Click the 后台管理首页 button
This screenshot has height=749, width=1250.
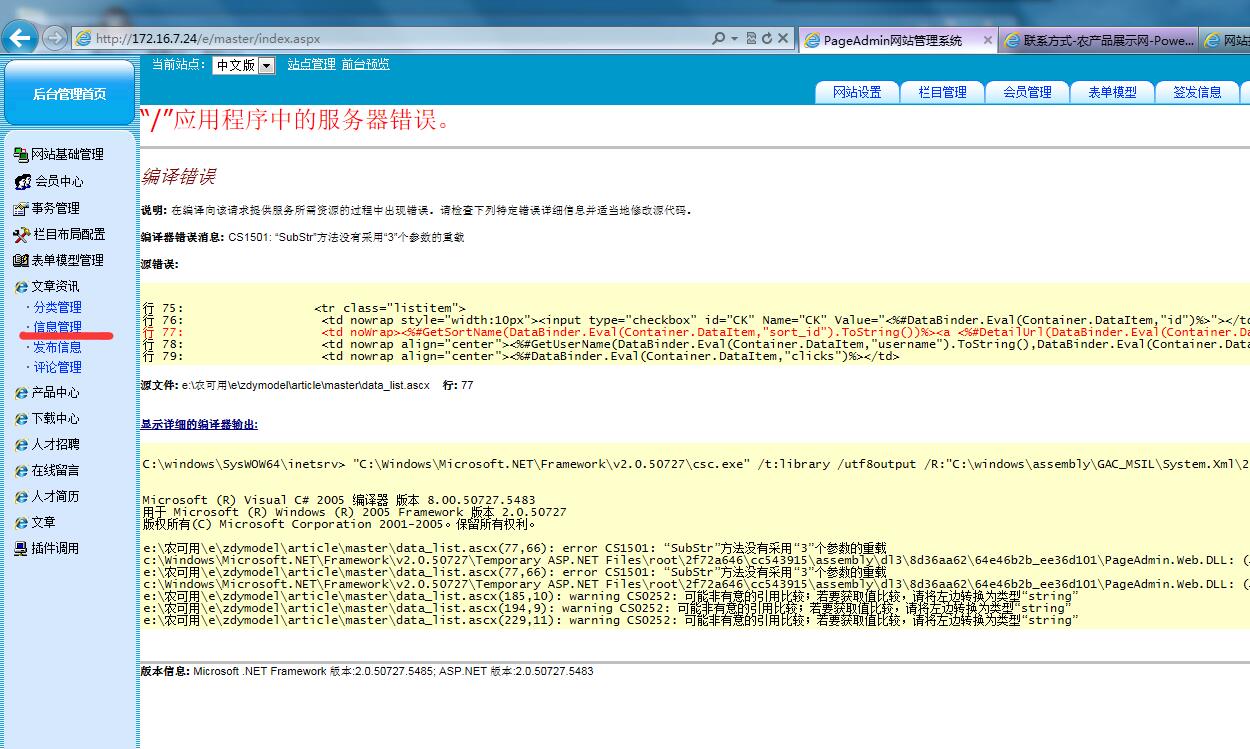69,94
